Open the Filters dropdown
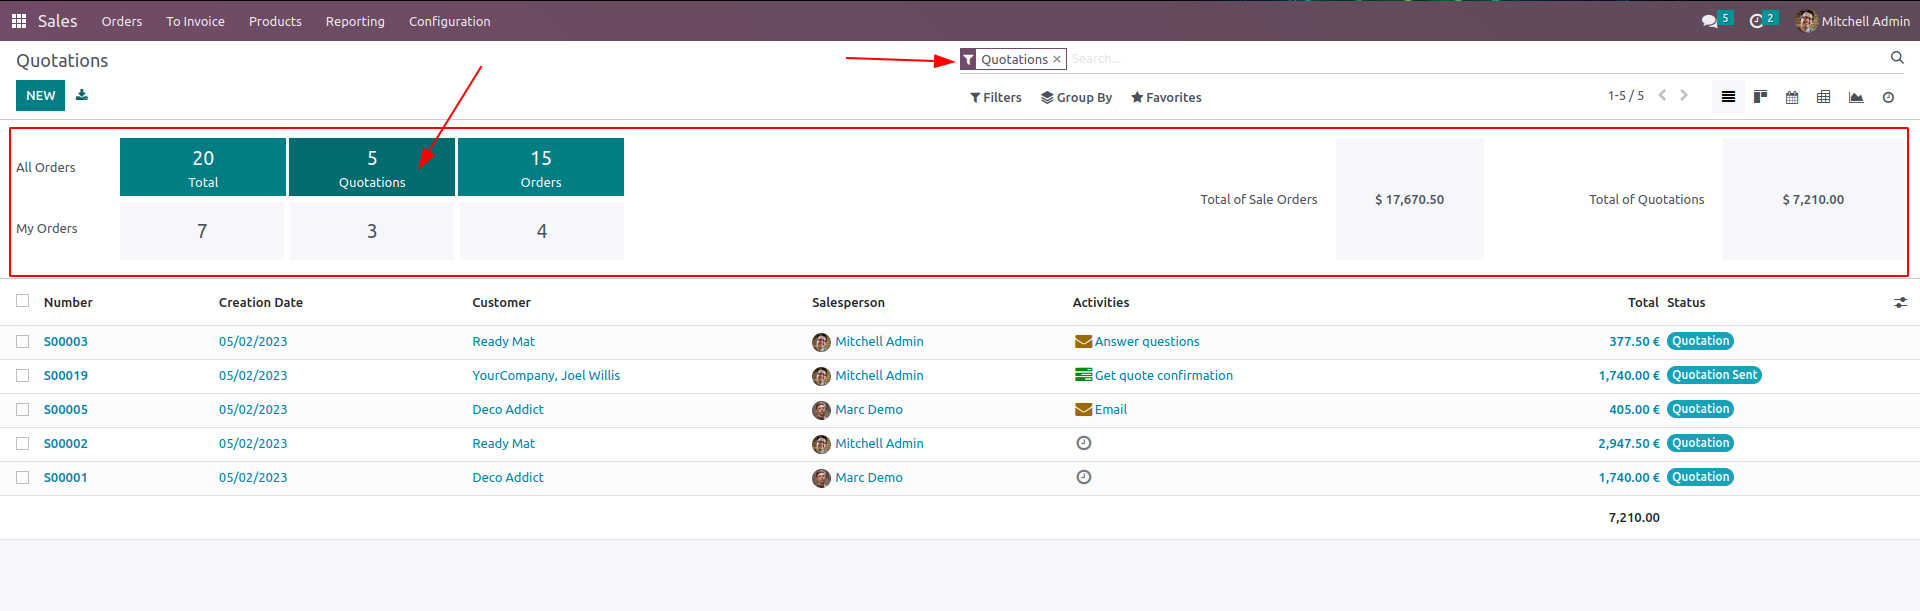 click(996, 97)
